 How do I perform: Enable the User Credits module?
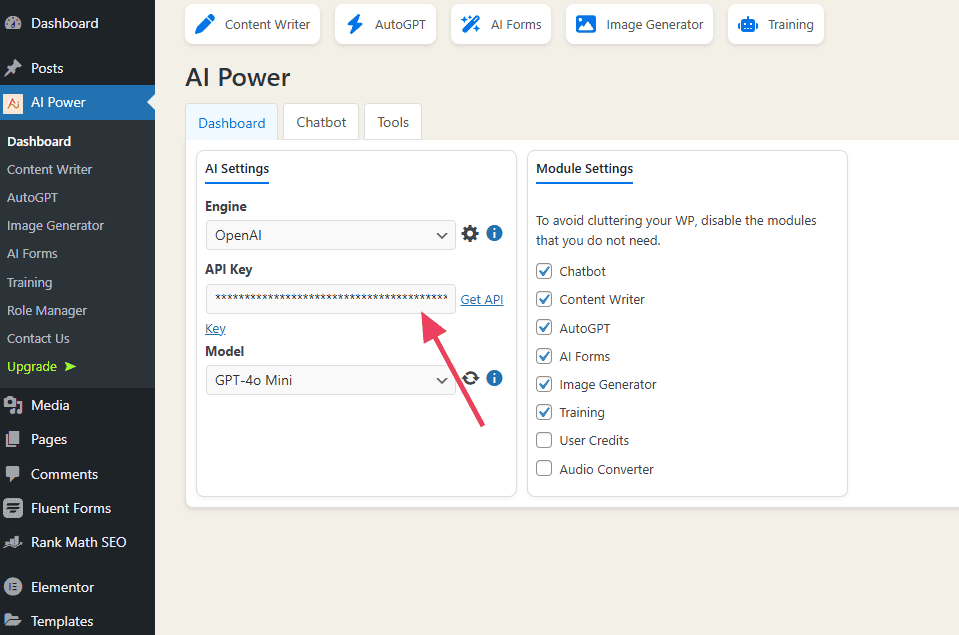[544, 440]
